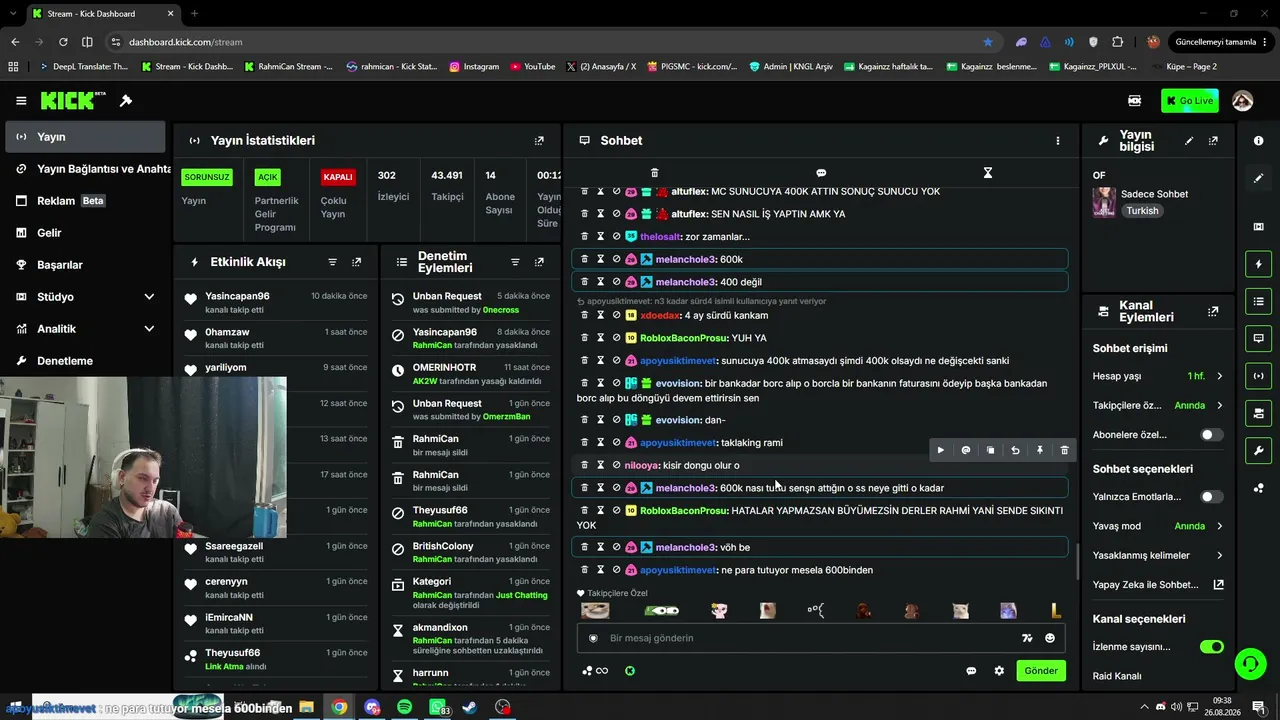
Task: Click the trash icon below the Sohbet header
Action: [x=654, y=173]
